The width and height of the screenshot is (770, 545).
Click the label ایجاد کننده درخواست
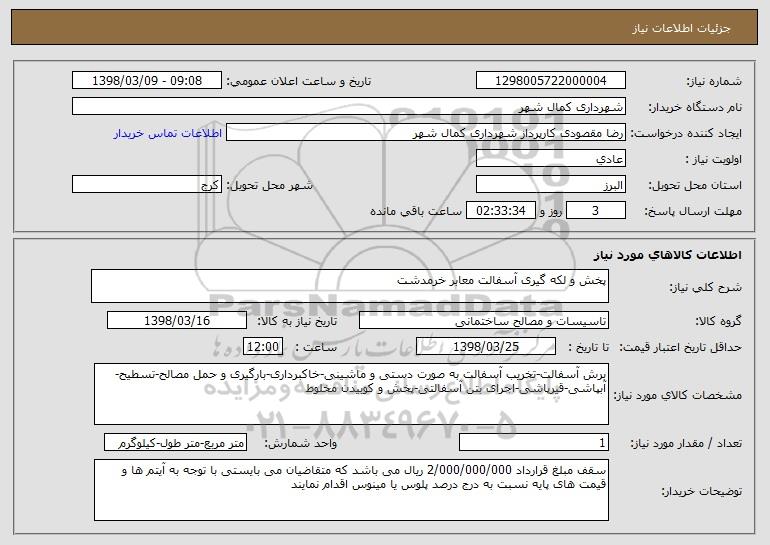tap(686, 134)
